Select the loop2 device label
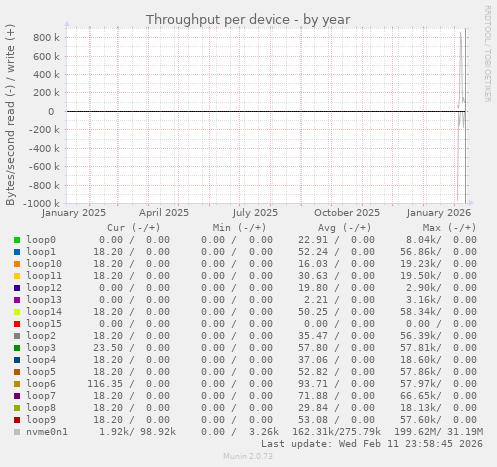The width and height of the screenshot is (497, 467). click(41, 336)
